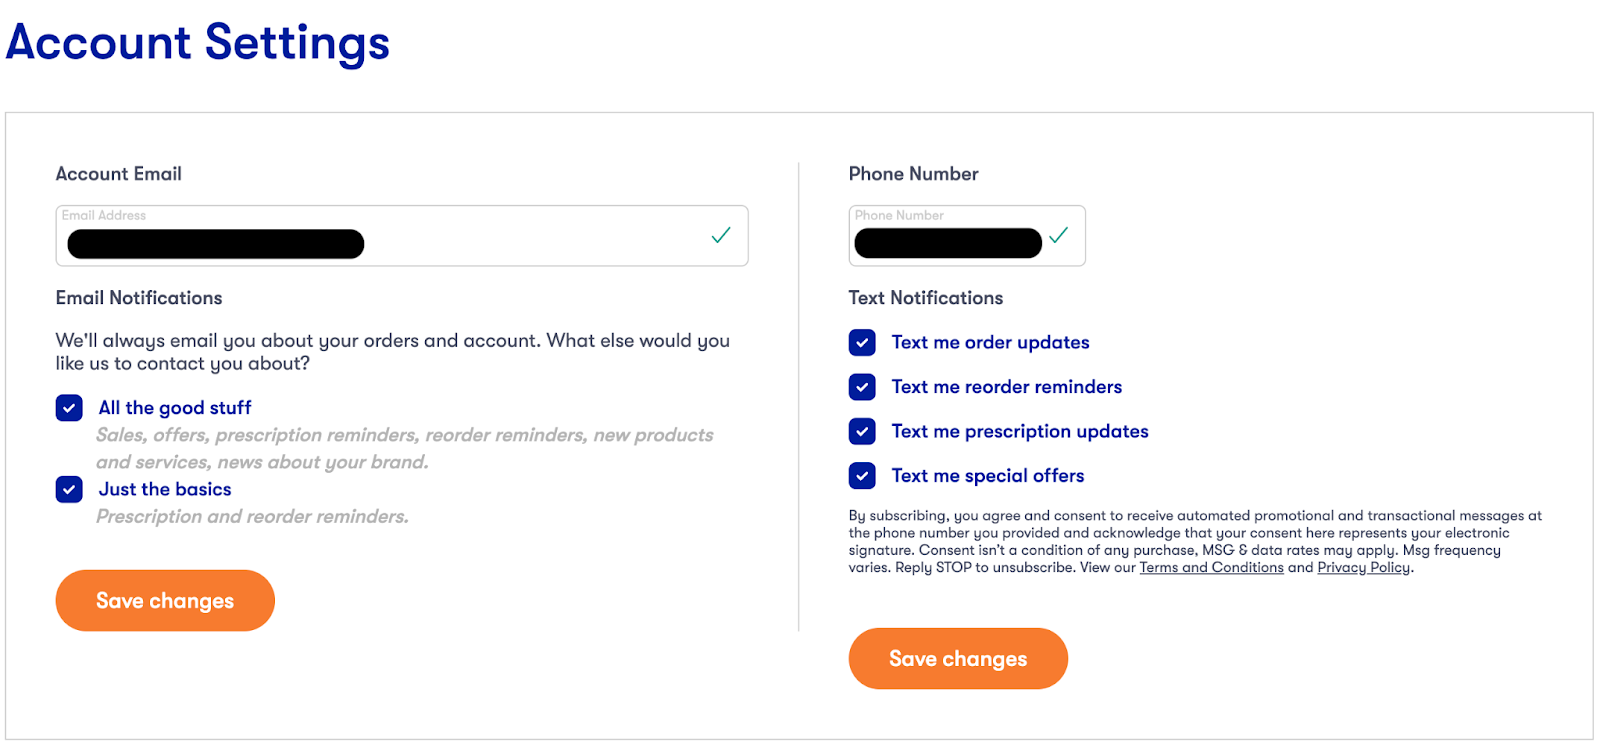Click the 'Account Settings' page heading
This screenshot has width=1600, height=752.
[x=198, y=43]
